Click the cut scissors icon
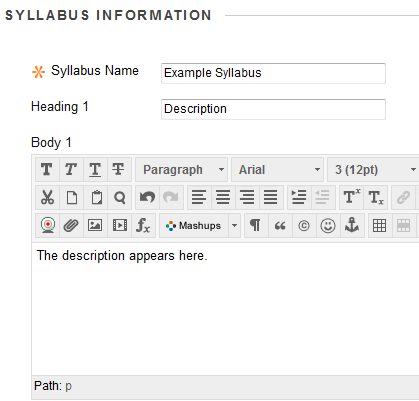The height and width of the screenshot is (401, 419). (47, 198)
